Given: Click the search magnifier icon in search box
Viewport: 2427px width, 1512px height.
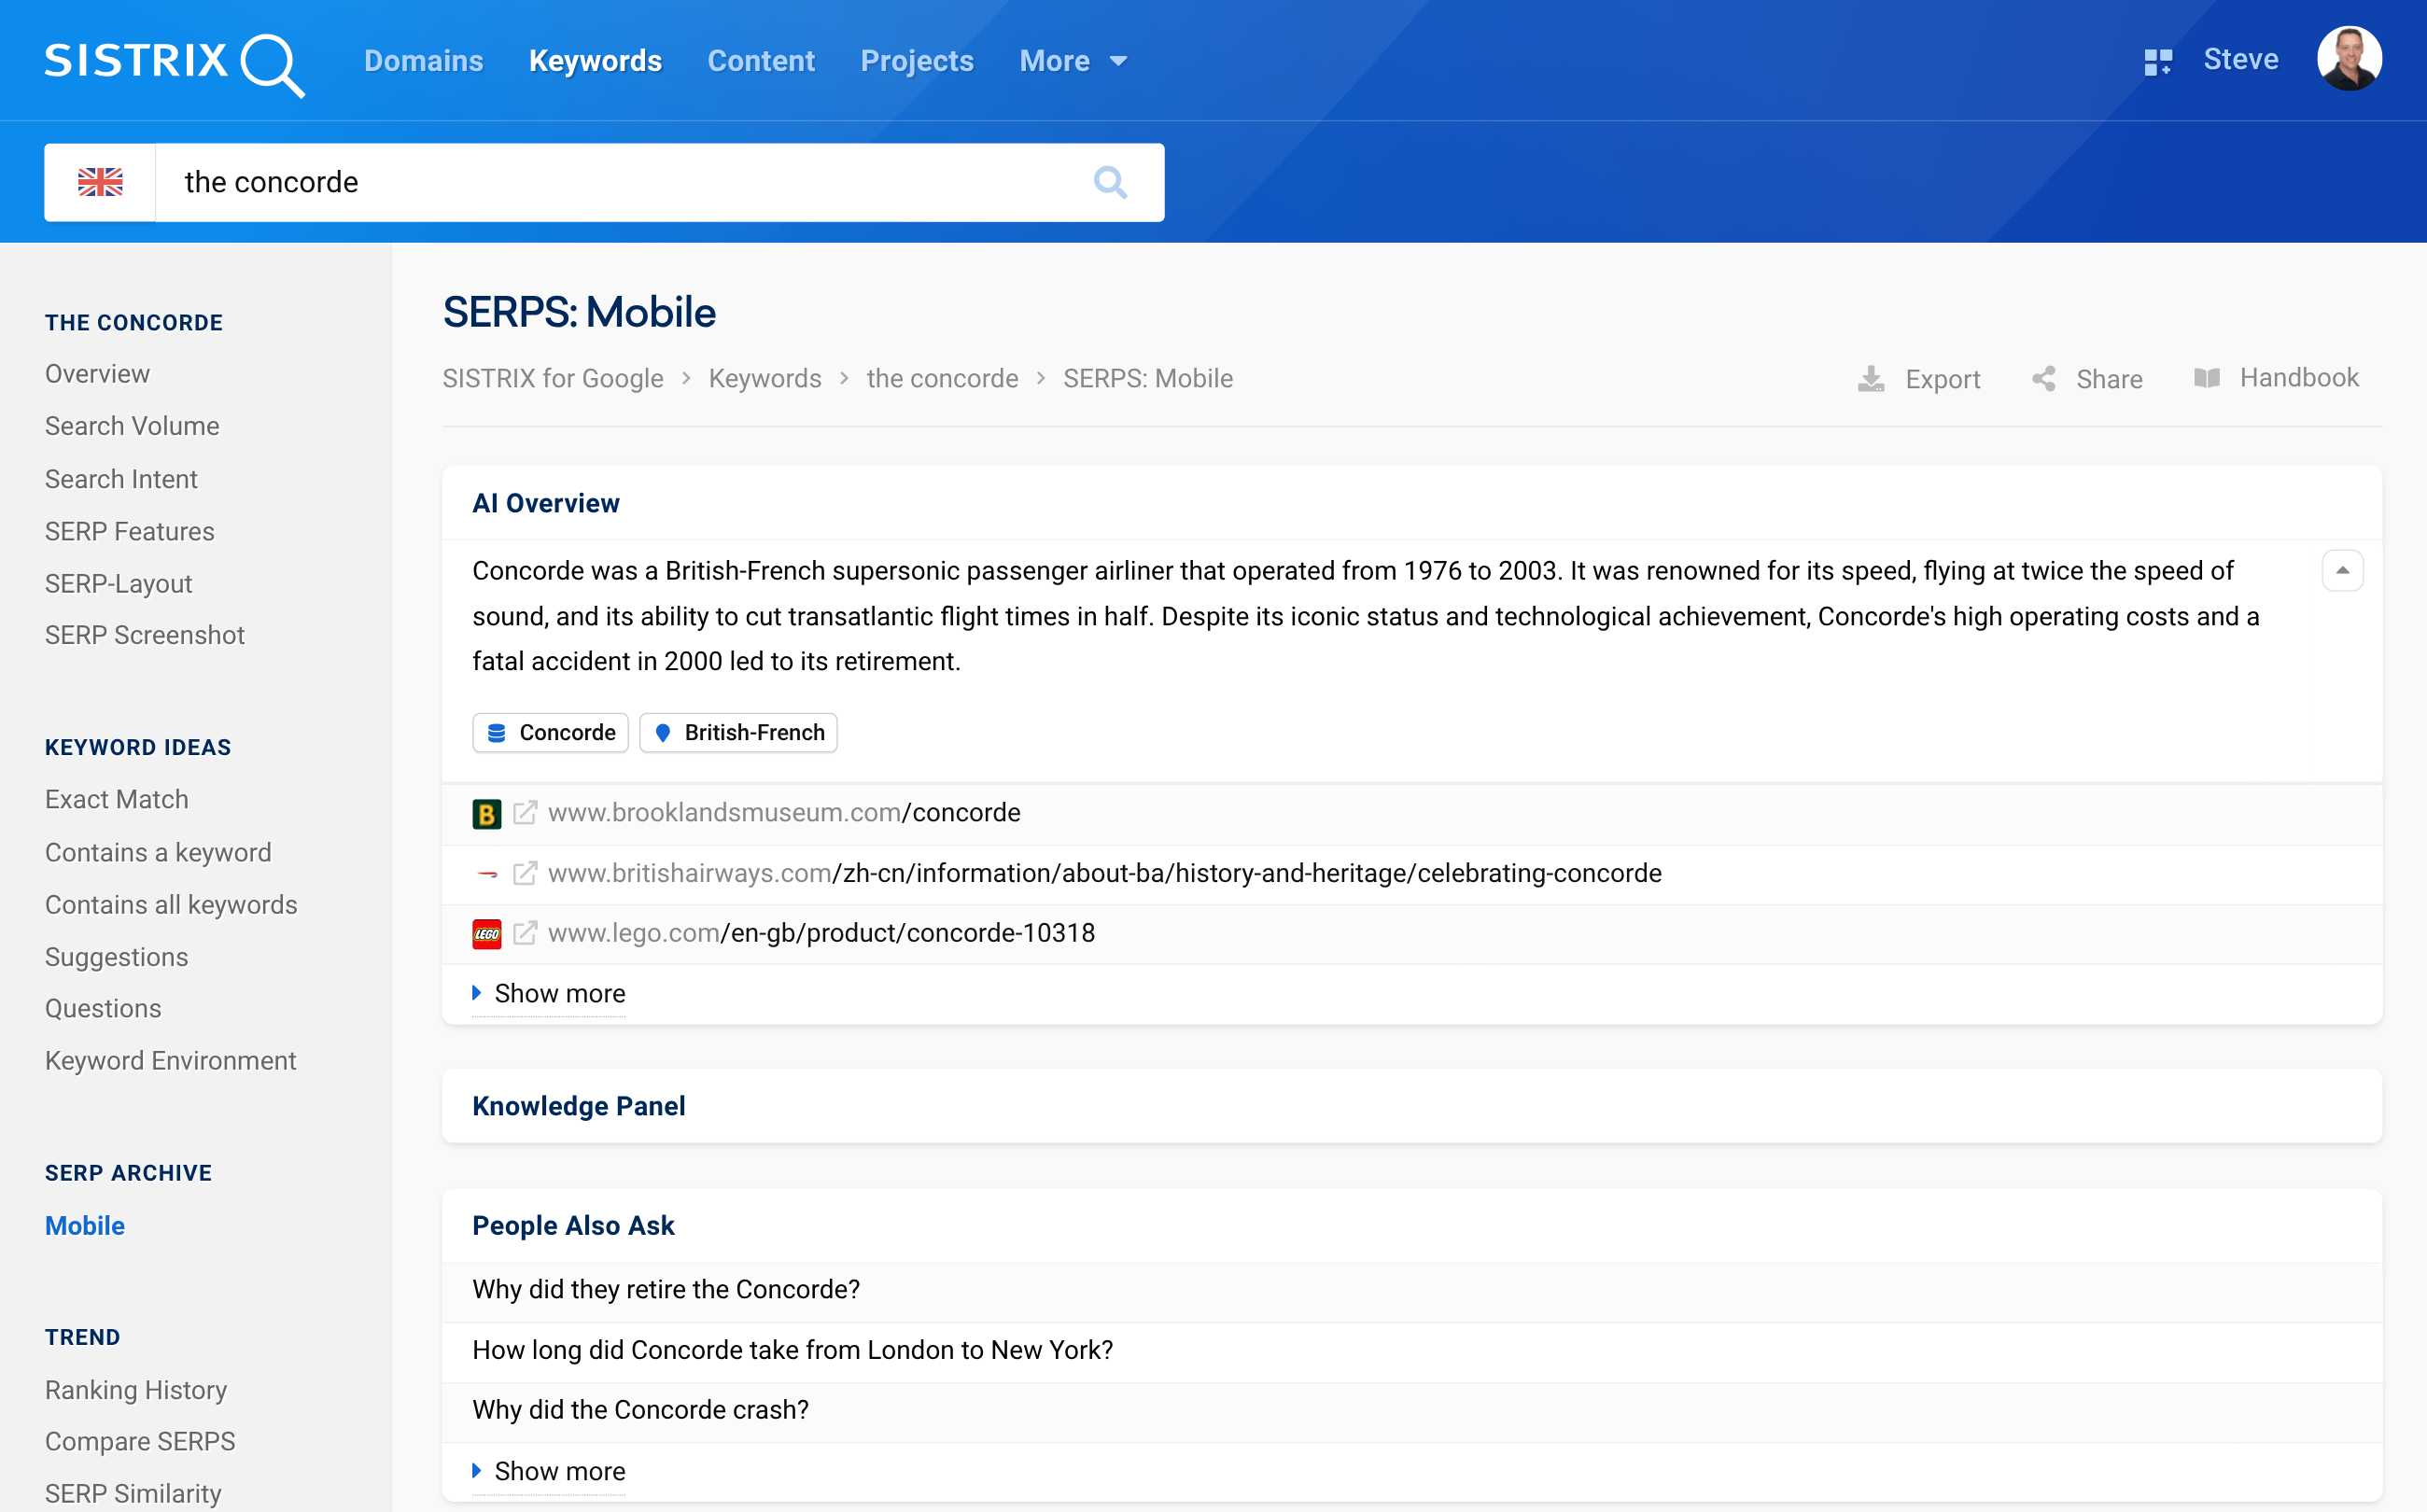Looking at the screenshot, I should (1110, 182).
